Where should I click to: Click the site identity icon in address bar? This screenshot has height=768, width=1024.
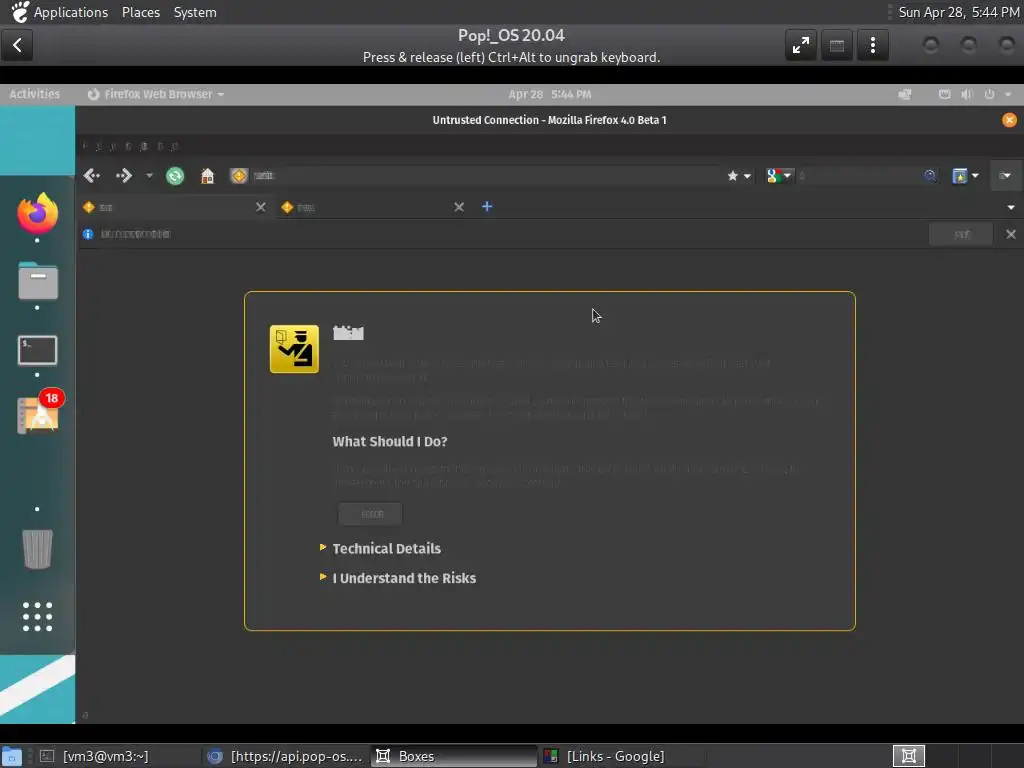[239, 176]
